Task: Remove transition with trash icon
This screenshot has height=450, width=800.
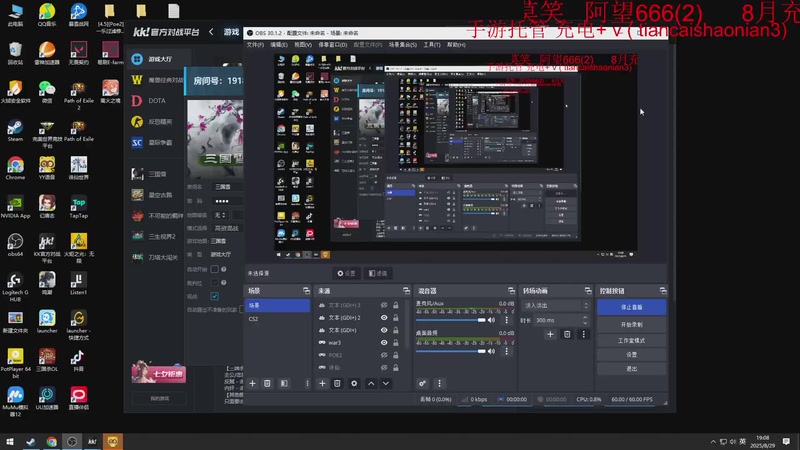Action: pyautogui.click(x=567, y=335)
